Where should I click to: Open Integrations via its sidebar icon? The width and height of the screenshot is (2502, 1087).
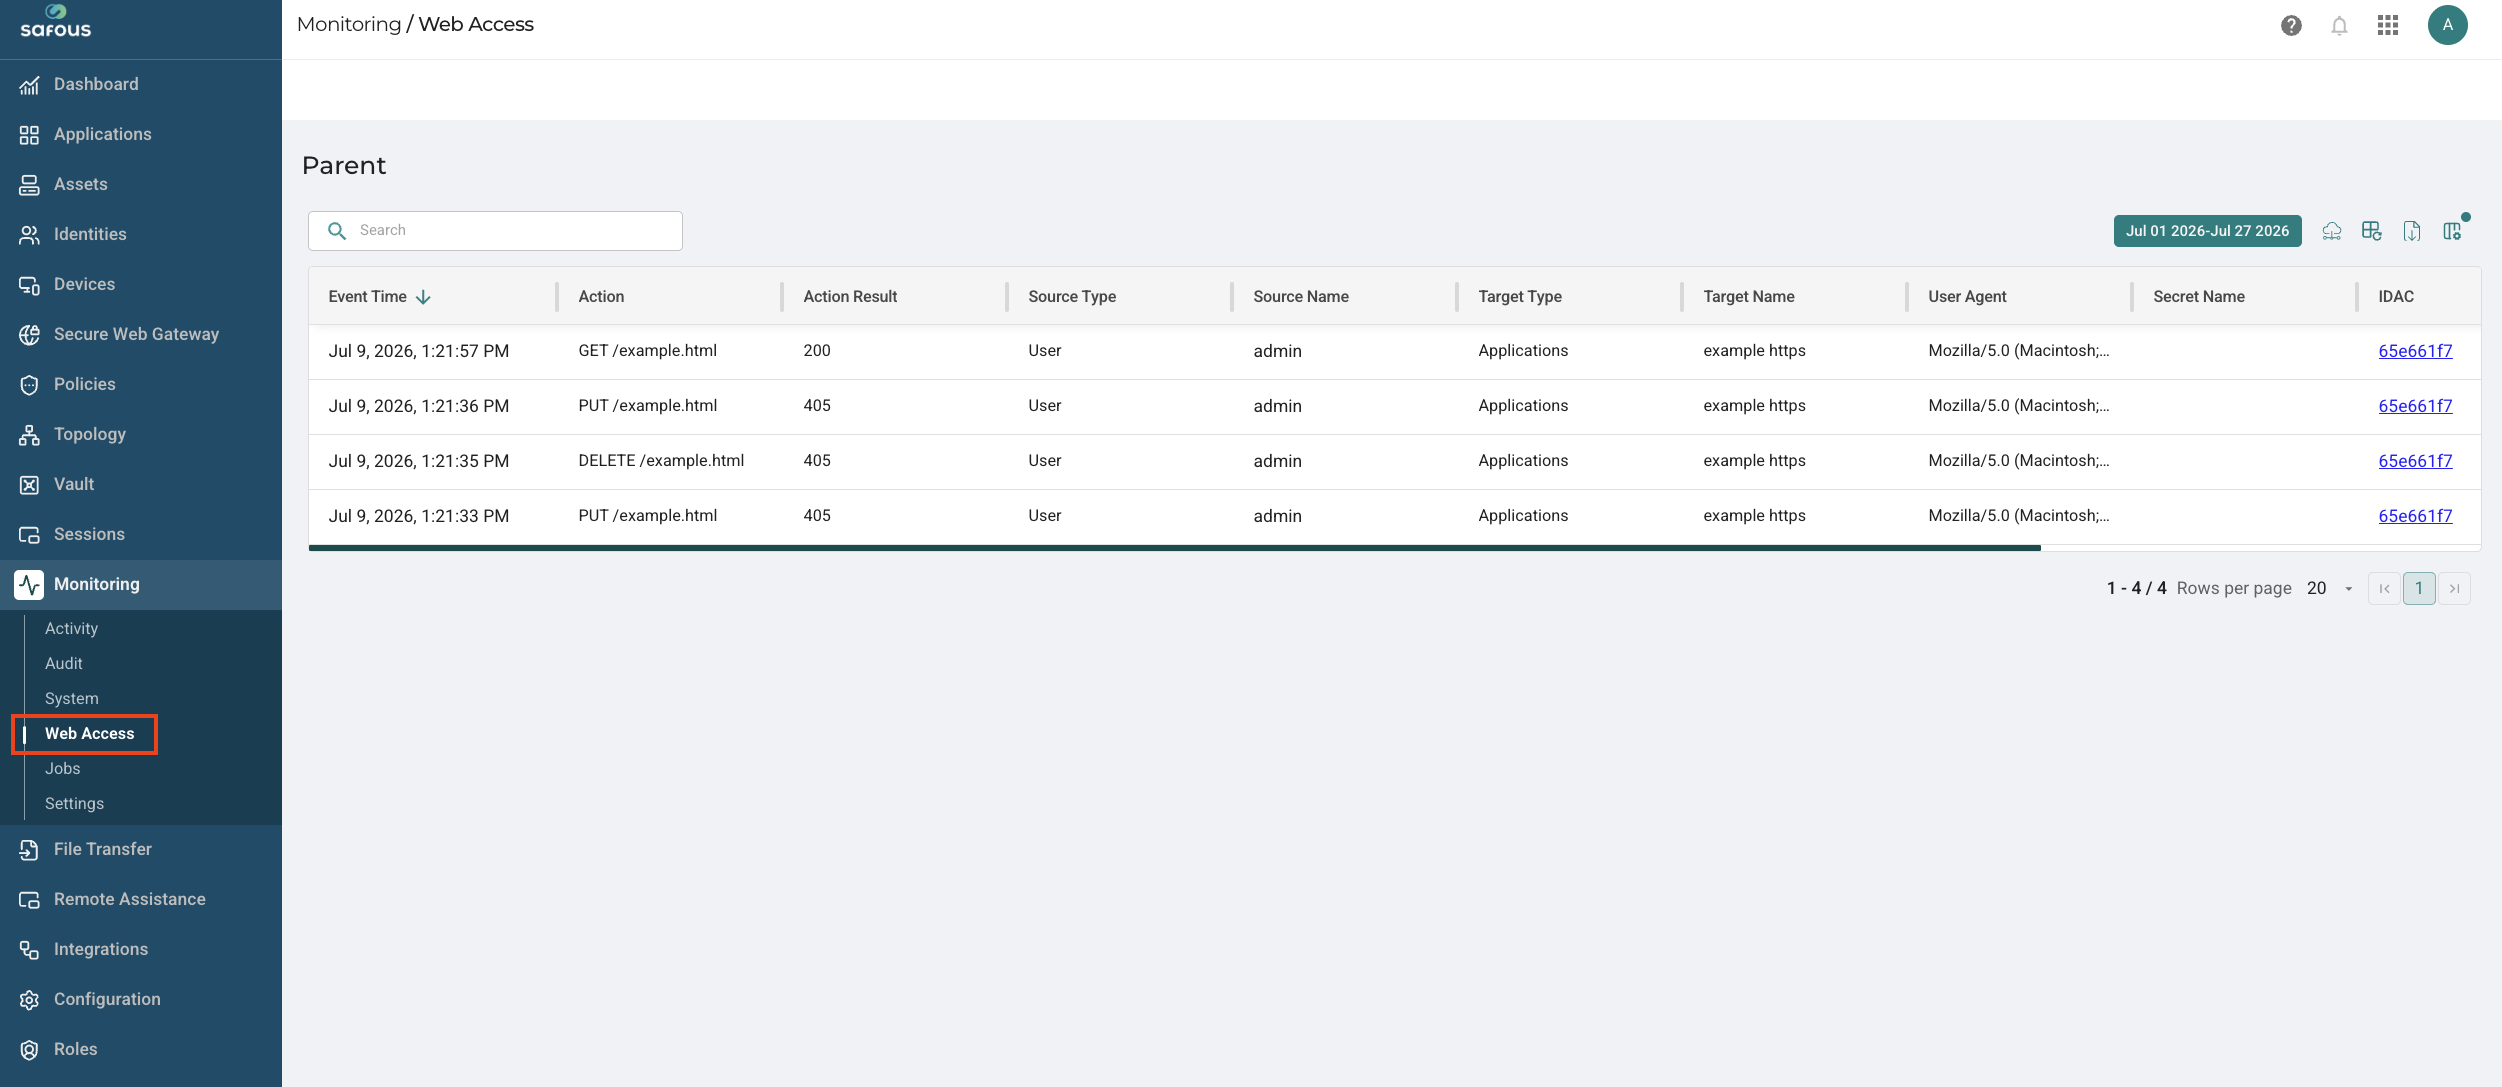(29, 950)
